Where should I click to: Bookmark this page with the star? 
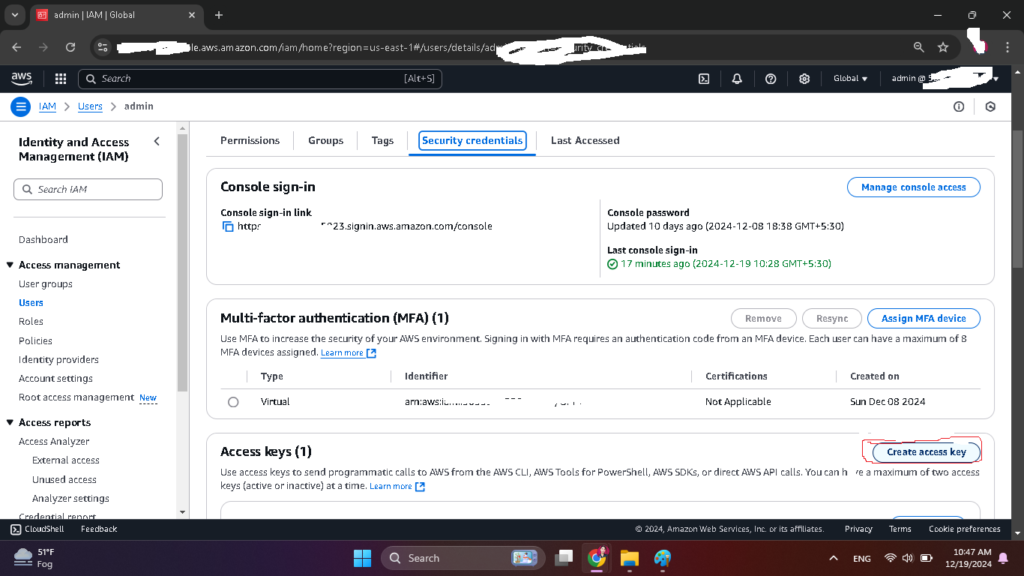tap(943, 47)
